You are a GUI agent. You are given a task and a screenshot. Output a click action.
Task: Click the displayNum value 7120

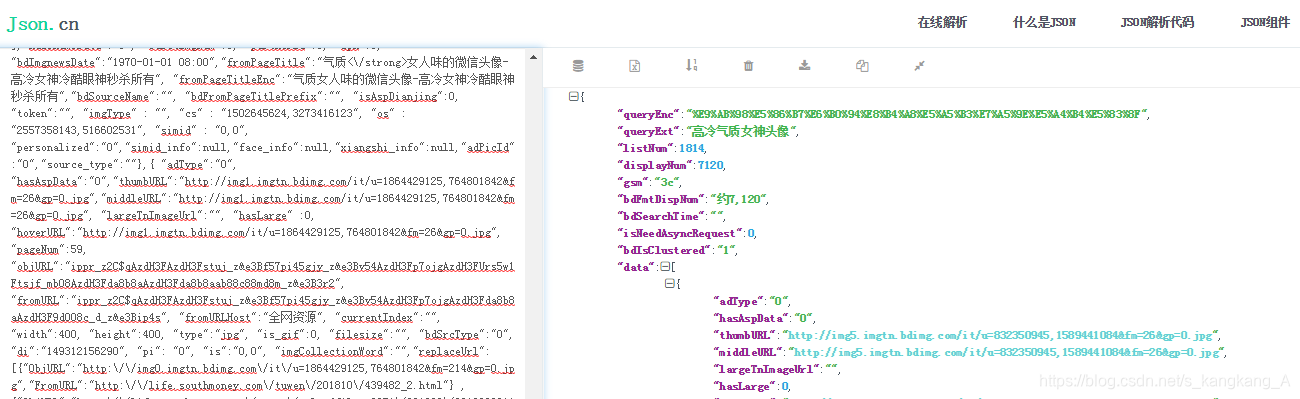[711, 165]
